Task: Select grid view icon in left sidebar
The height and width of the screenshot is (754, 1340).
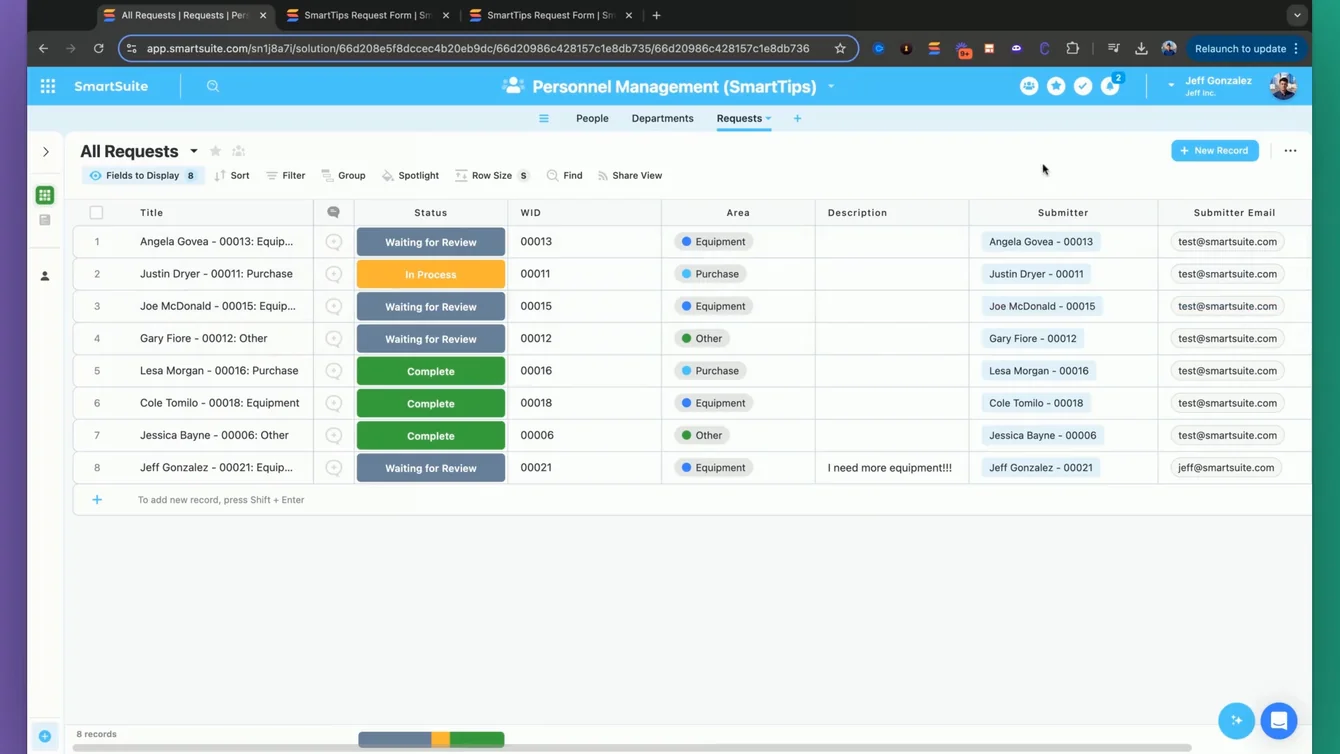Action: click(45, 195)
